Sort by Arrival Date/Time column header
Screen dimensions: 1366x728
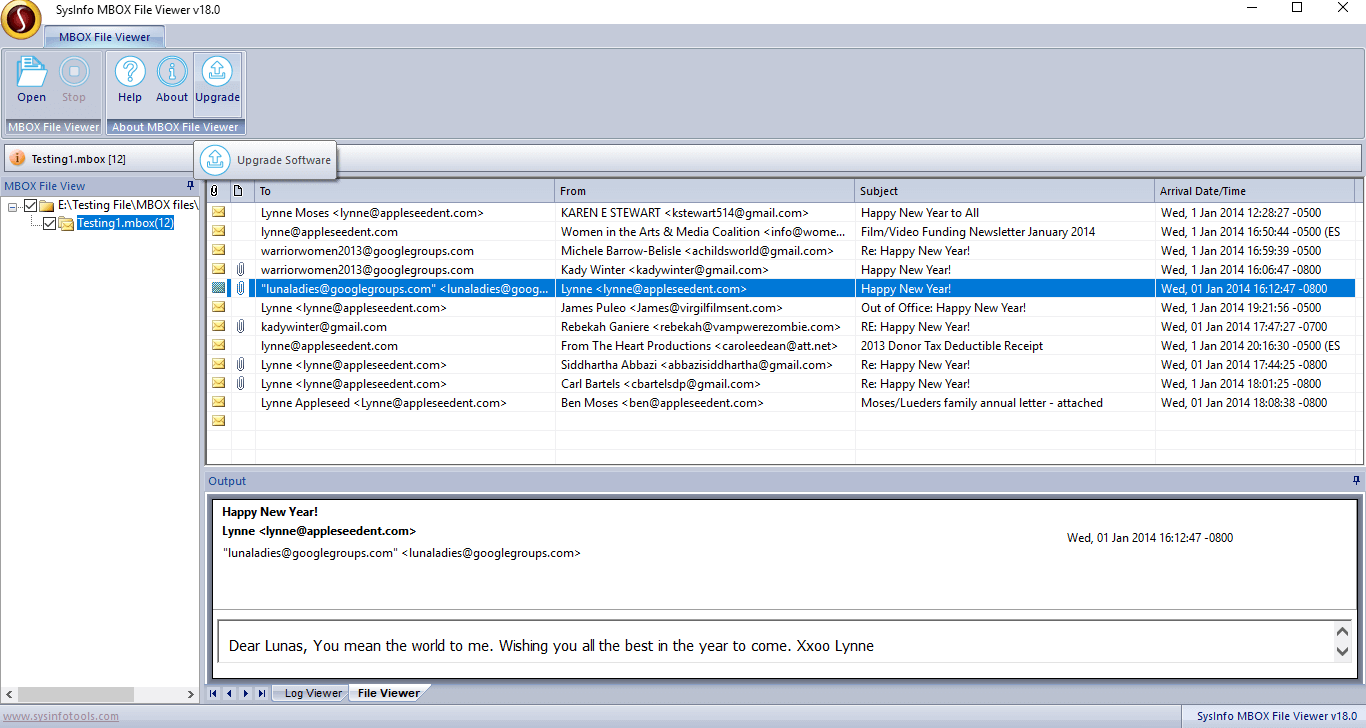(x=1255, y=191)
